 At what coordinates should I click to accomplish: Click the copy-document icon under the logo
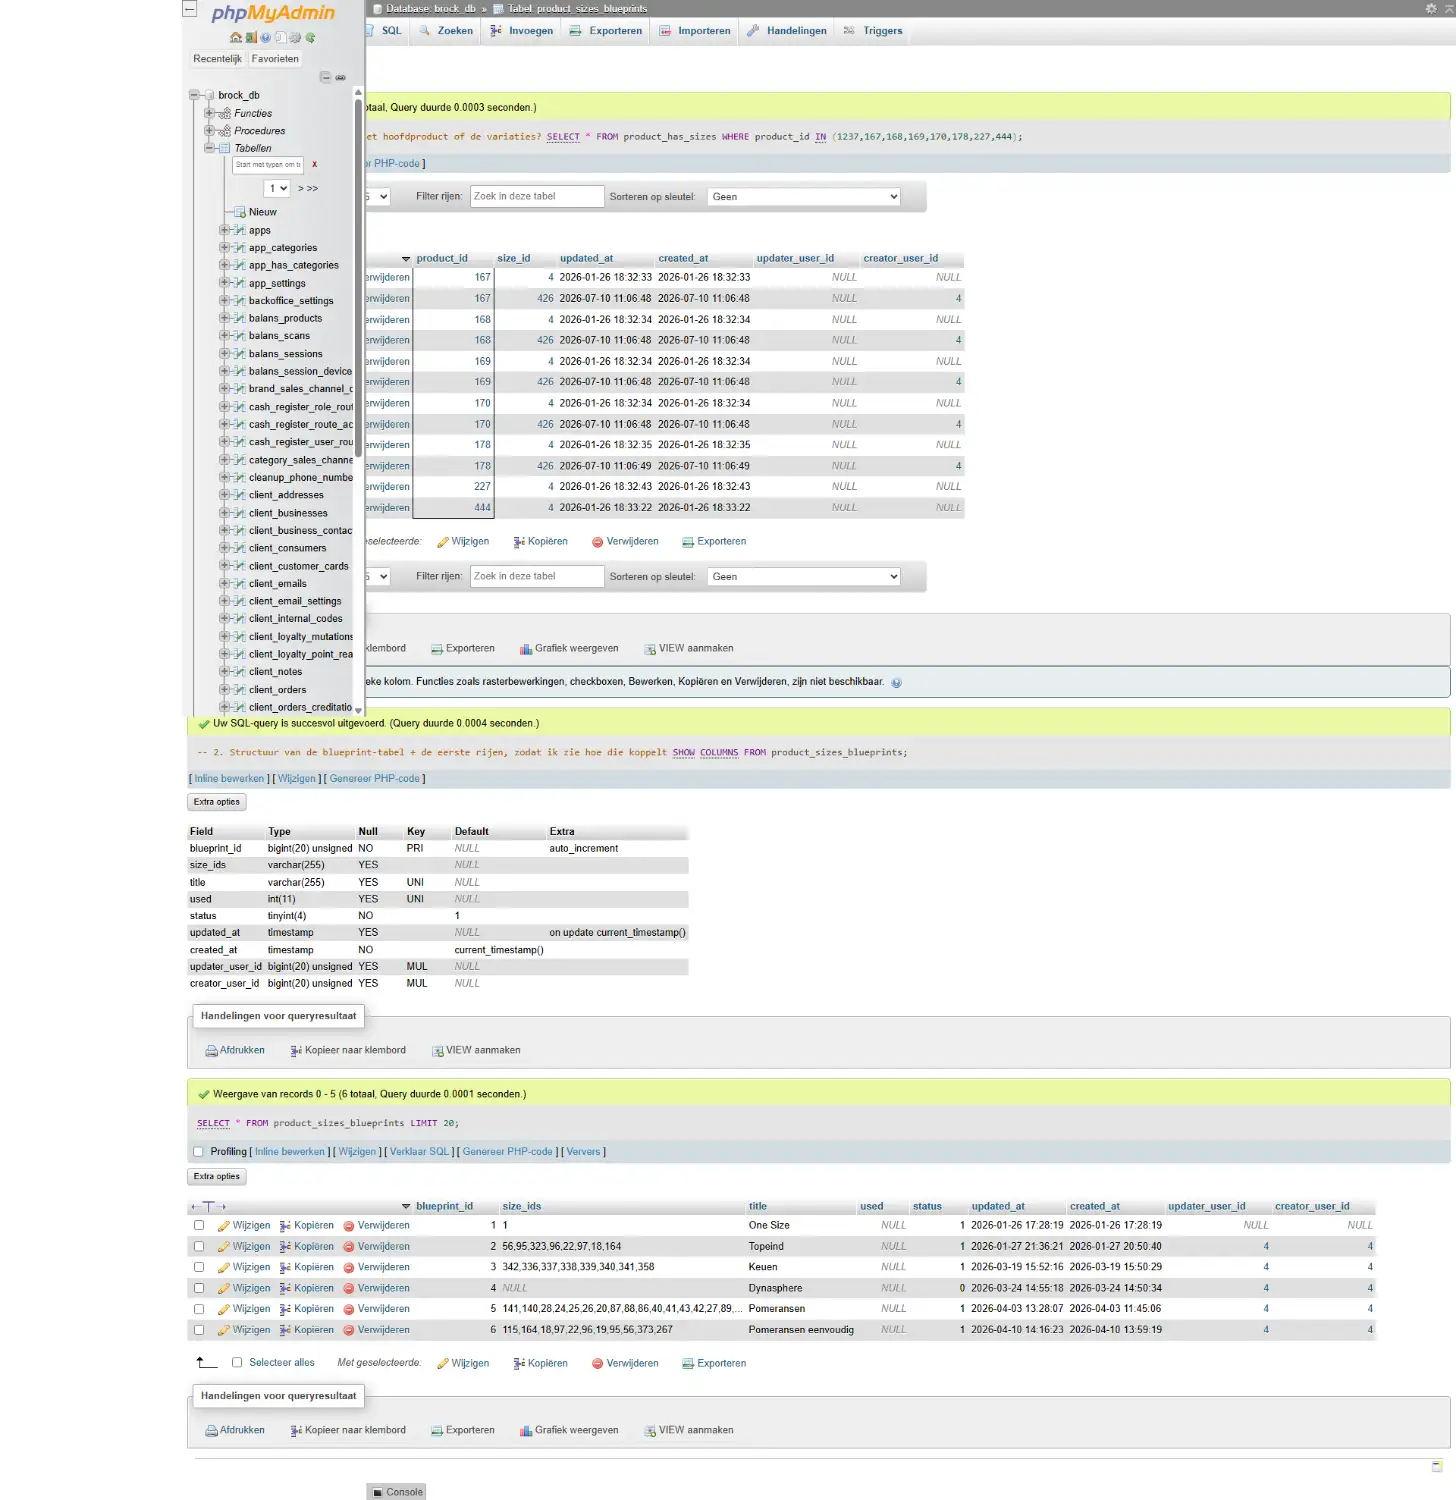point(281,38)
